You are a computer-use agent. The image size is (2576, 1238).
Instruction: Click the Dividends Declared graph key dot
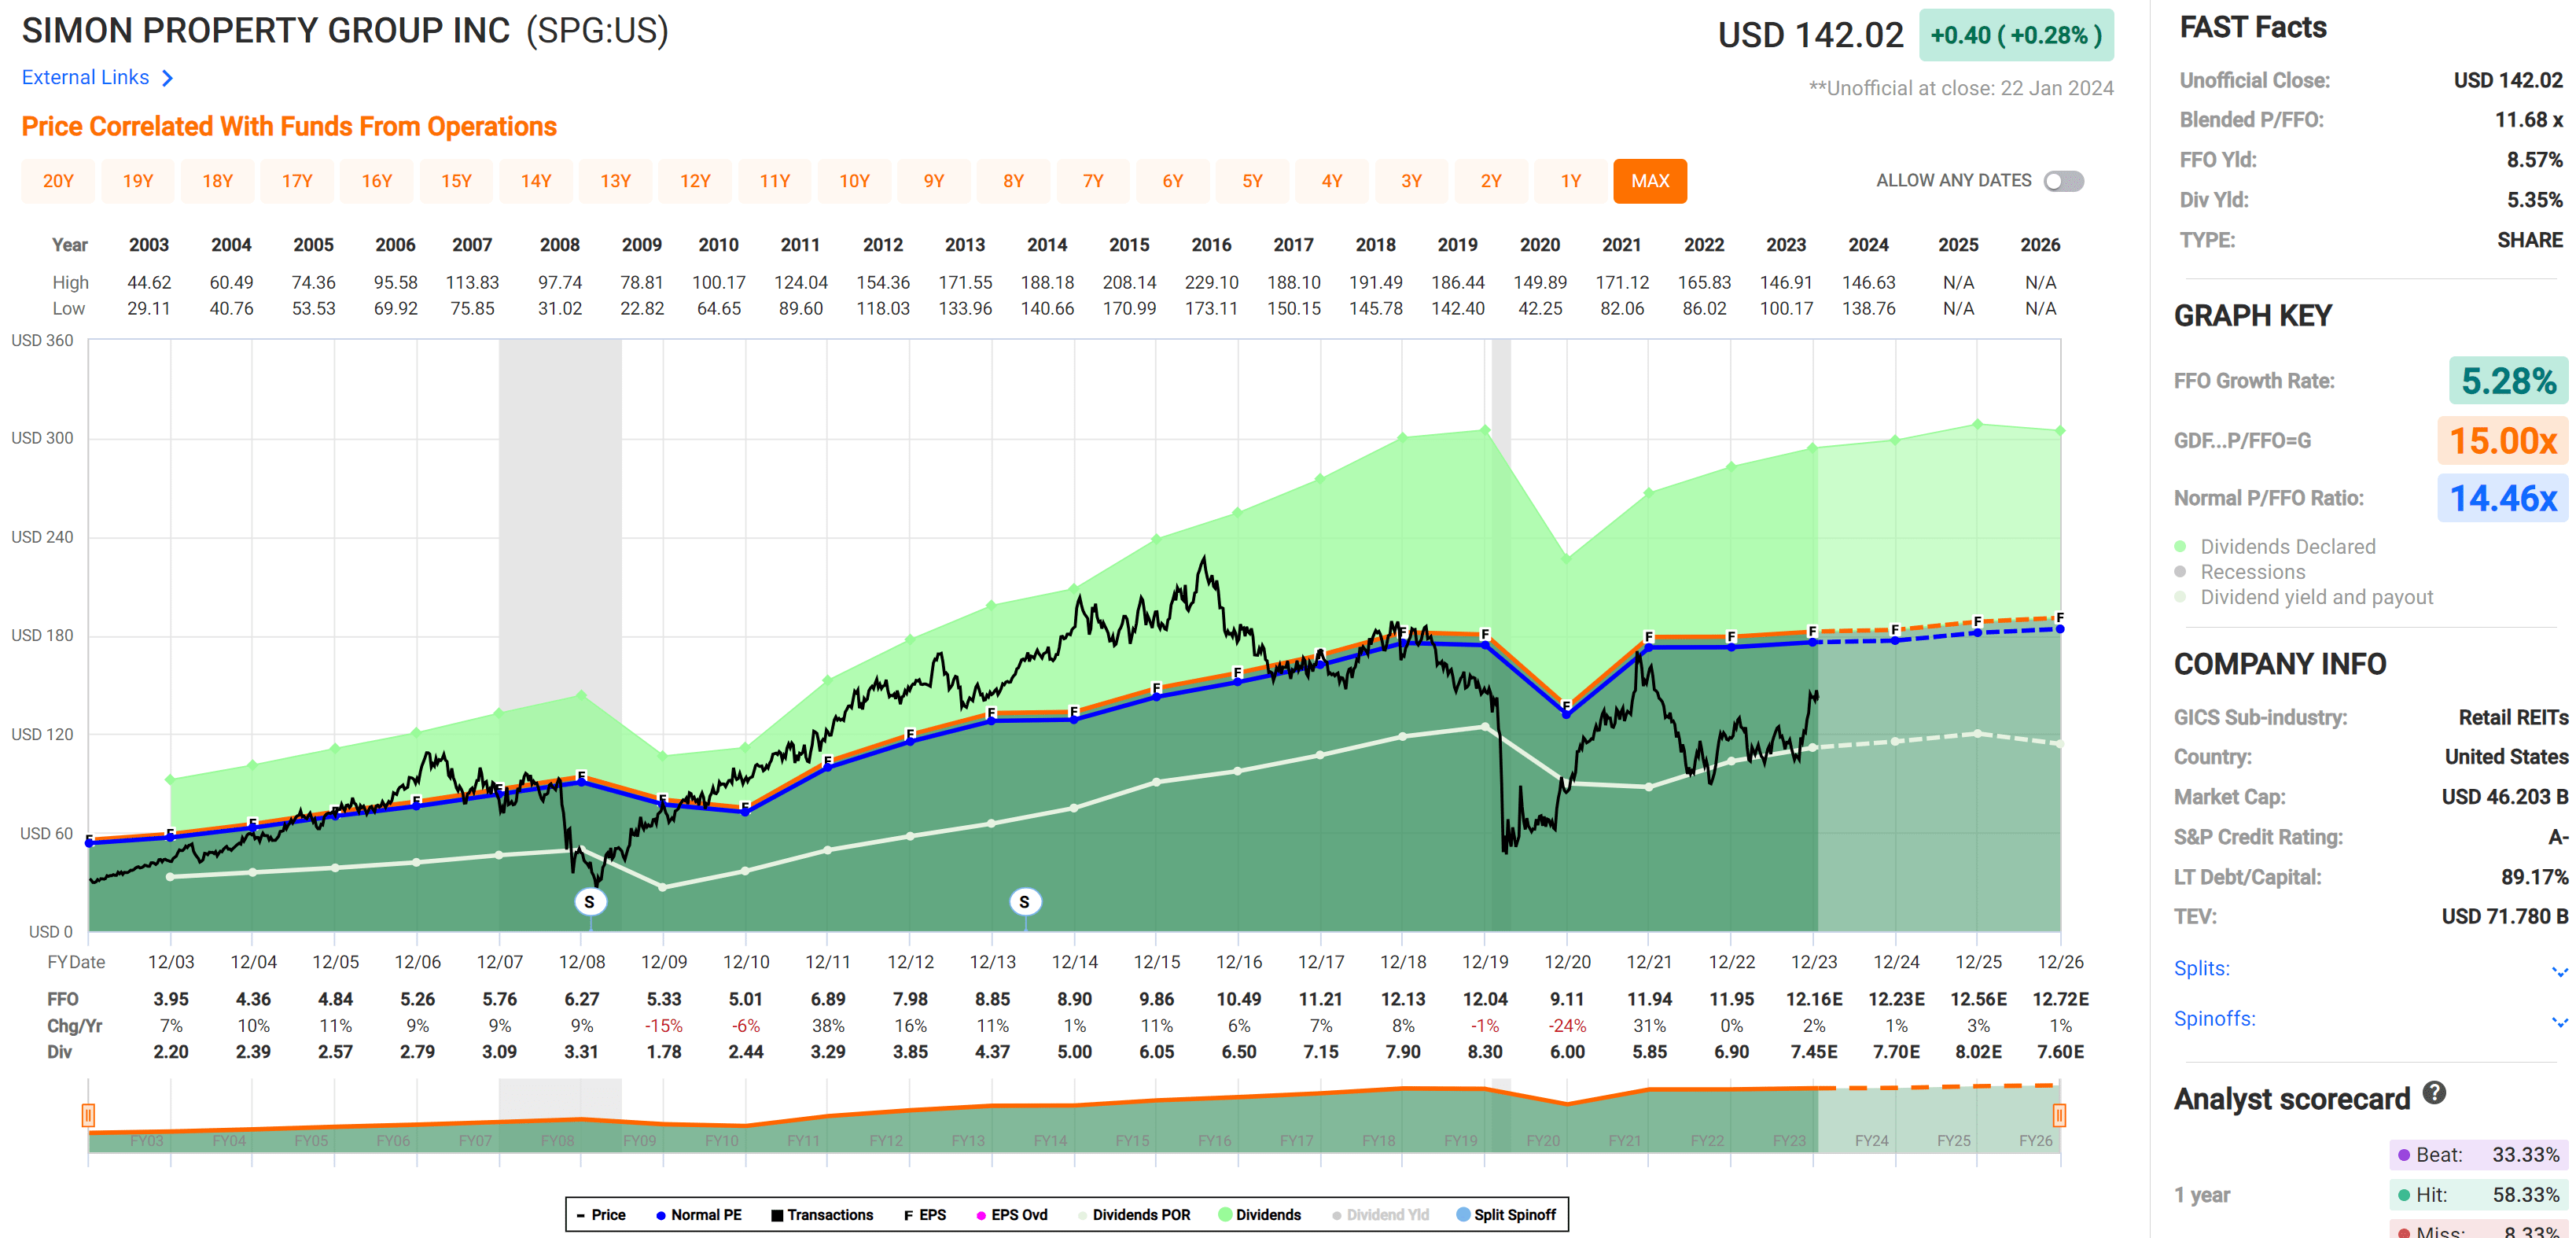click(x=2180, y=546)
